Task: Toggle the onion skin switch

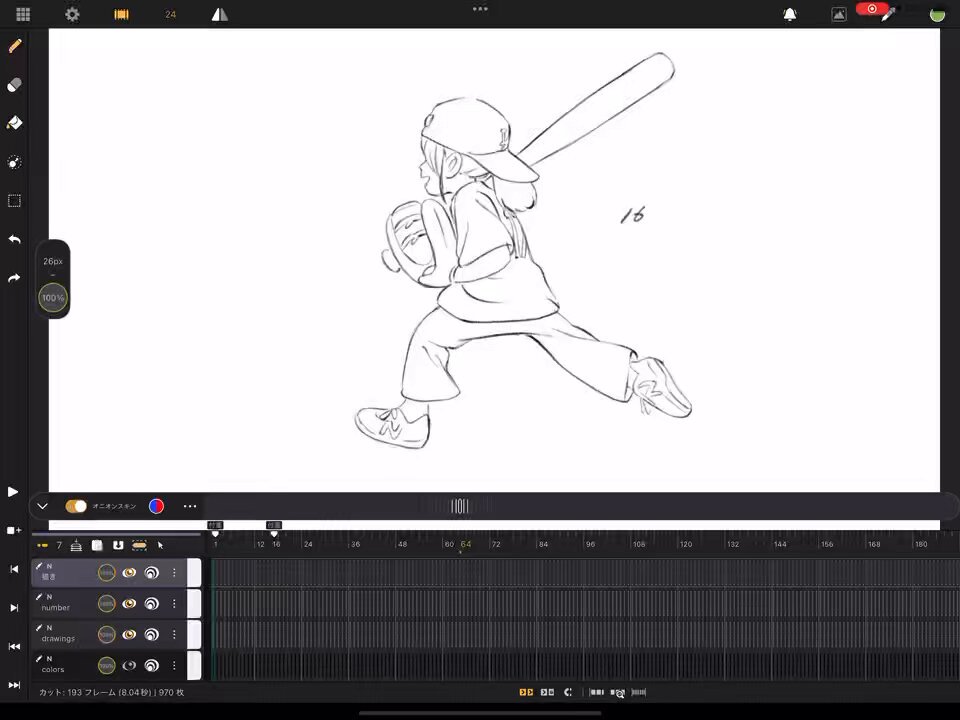Action: click(76, 506)
